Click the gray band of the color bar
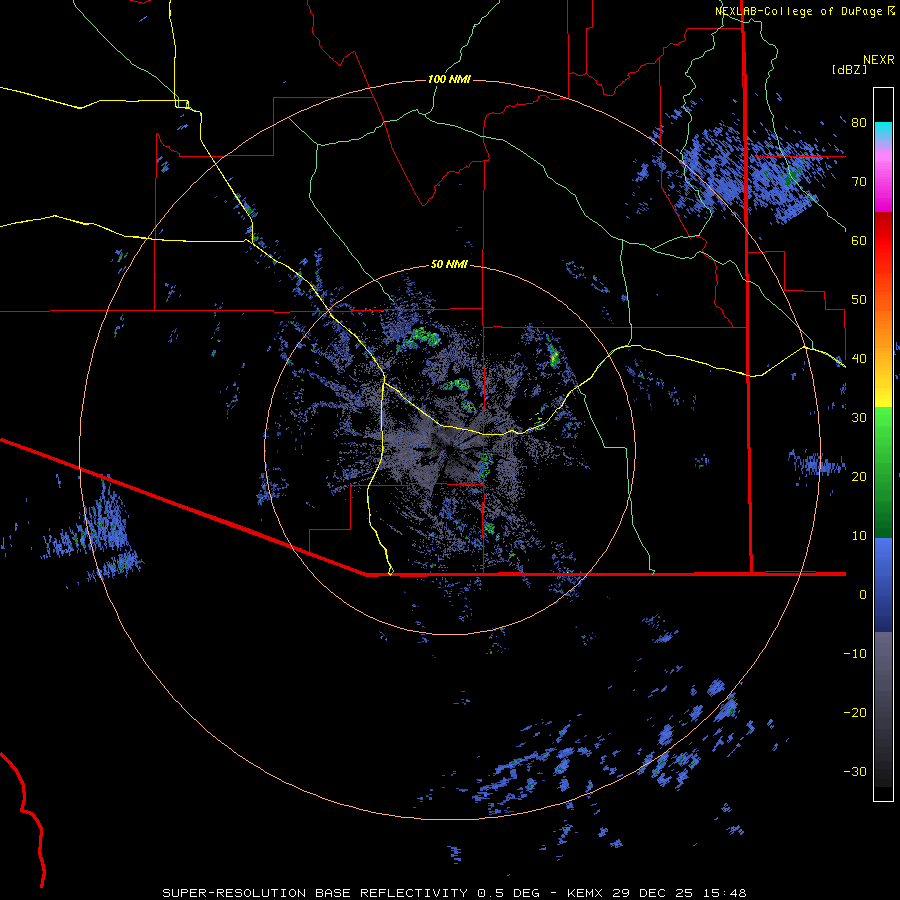 tap(883, 709)
